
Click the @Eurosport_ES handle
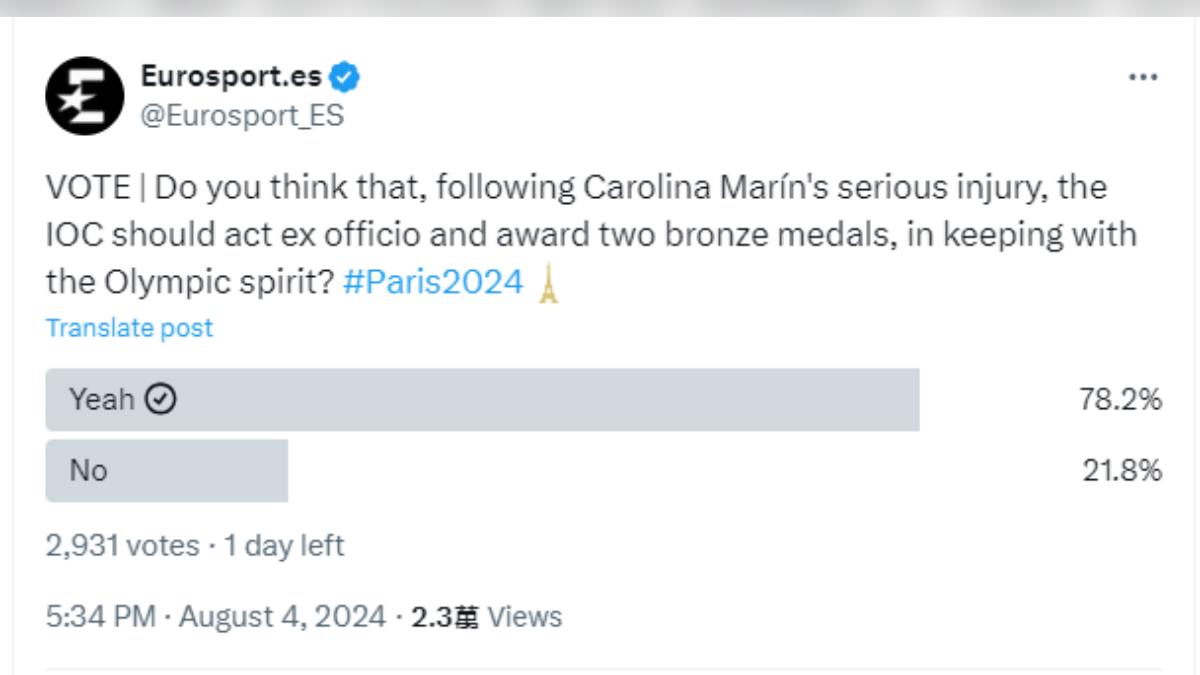[243, 116]
